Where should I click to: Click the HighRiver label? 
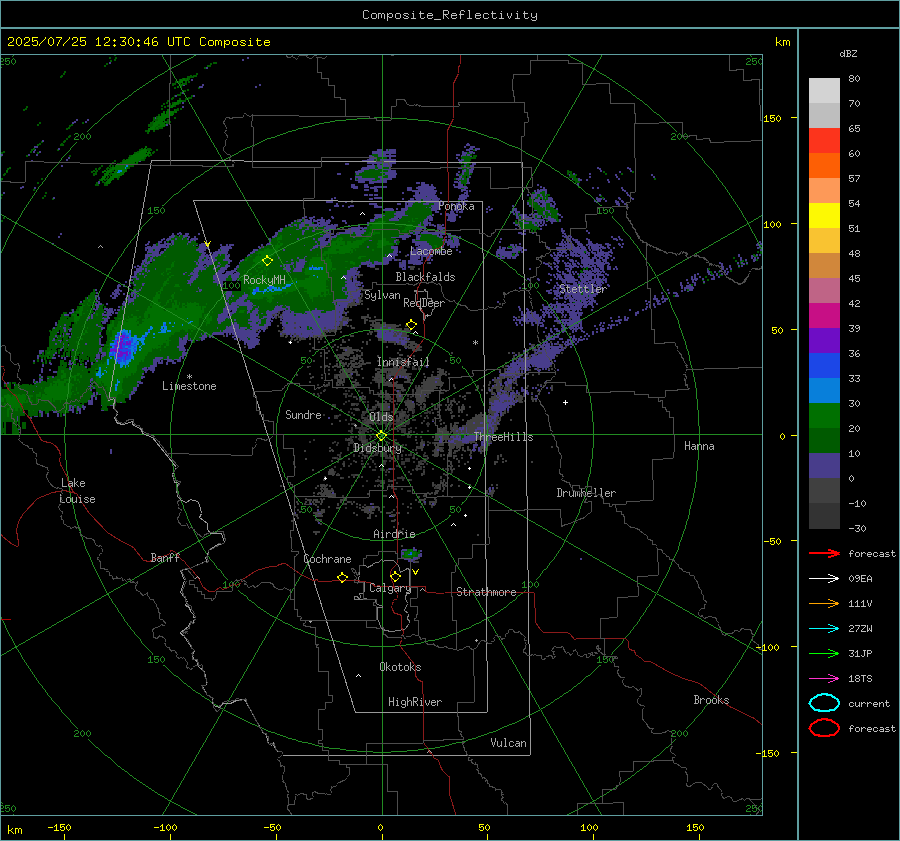pos(415,702)
